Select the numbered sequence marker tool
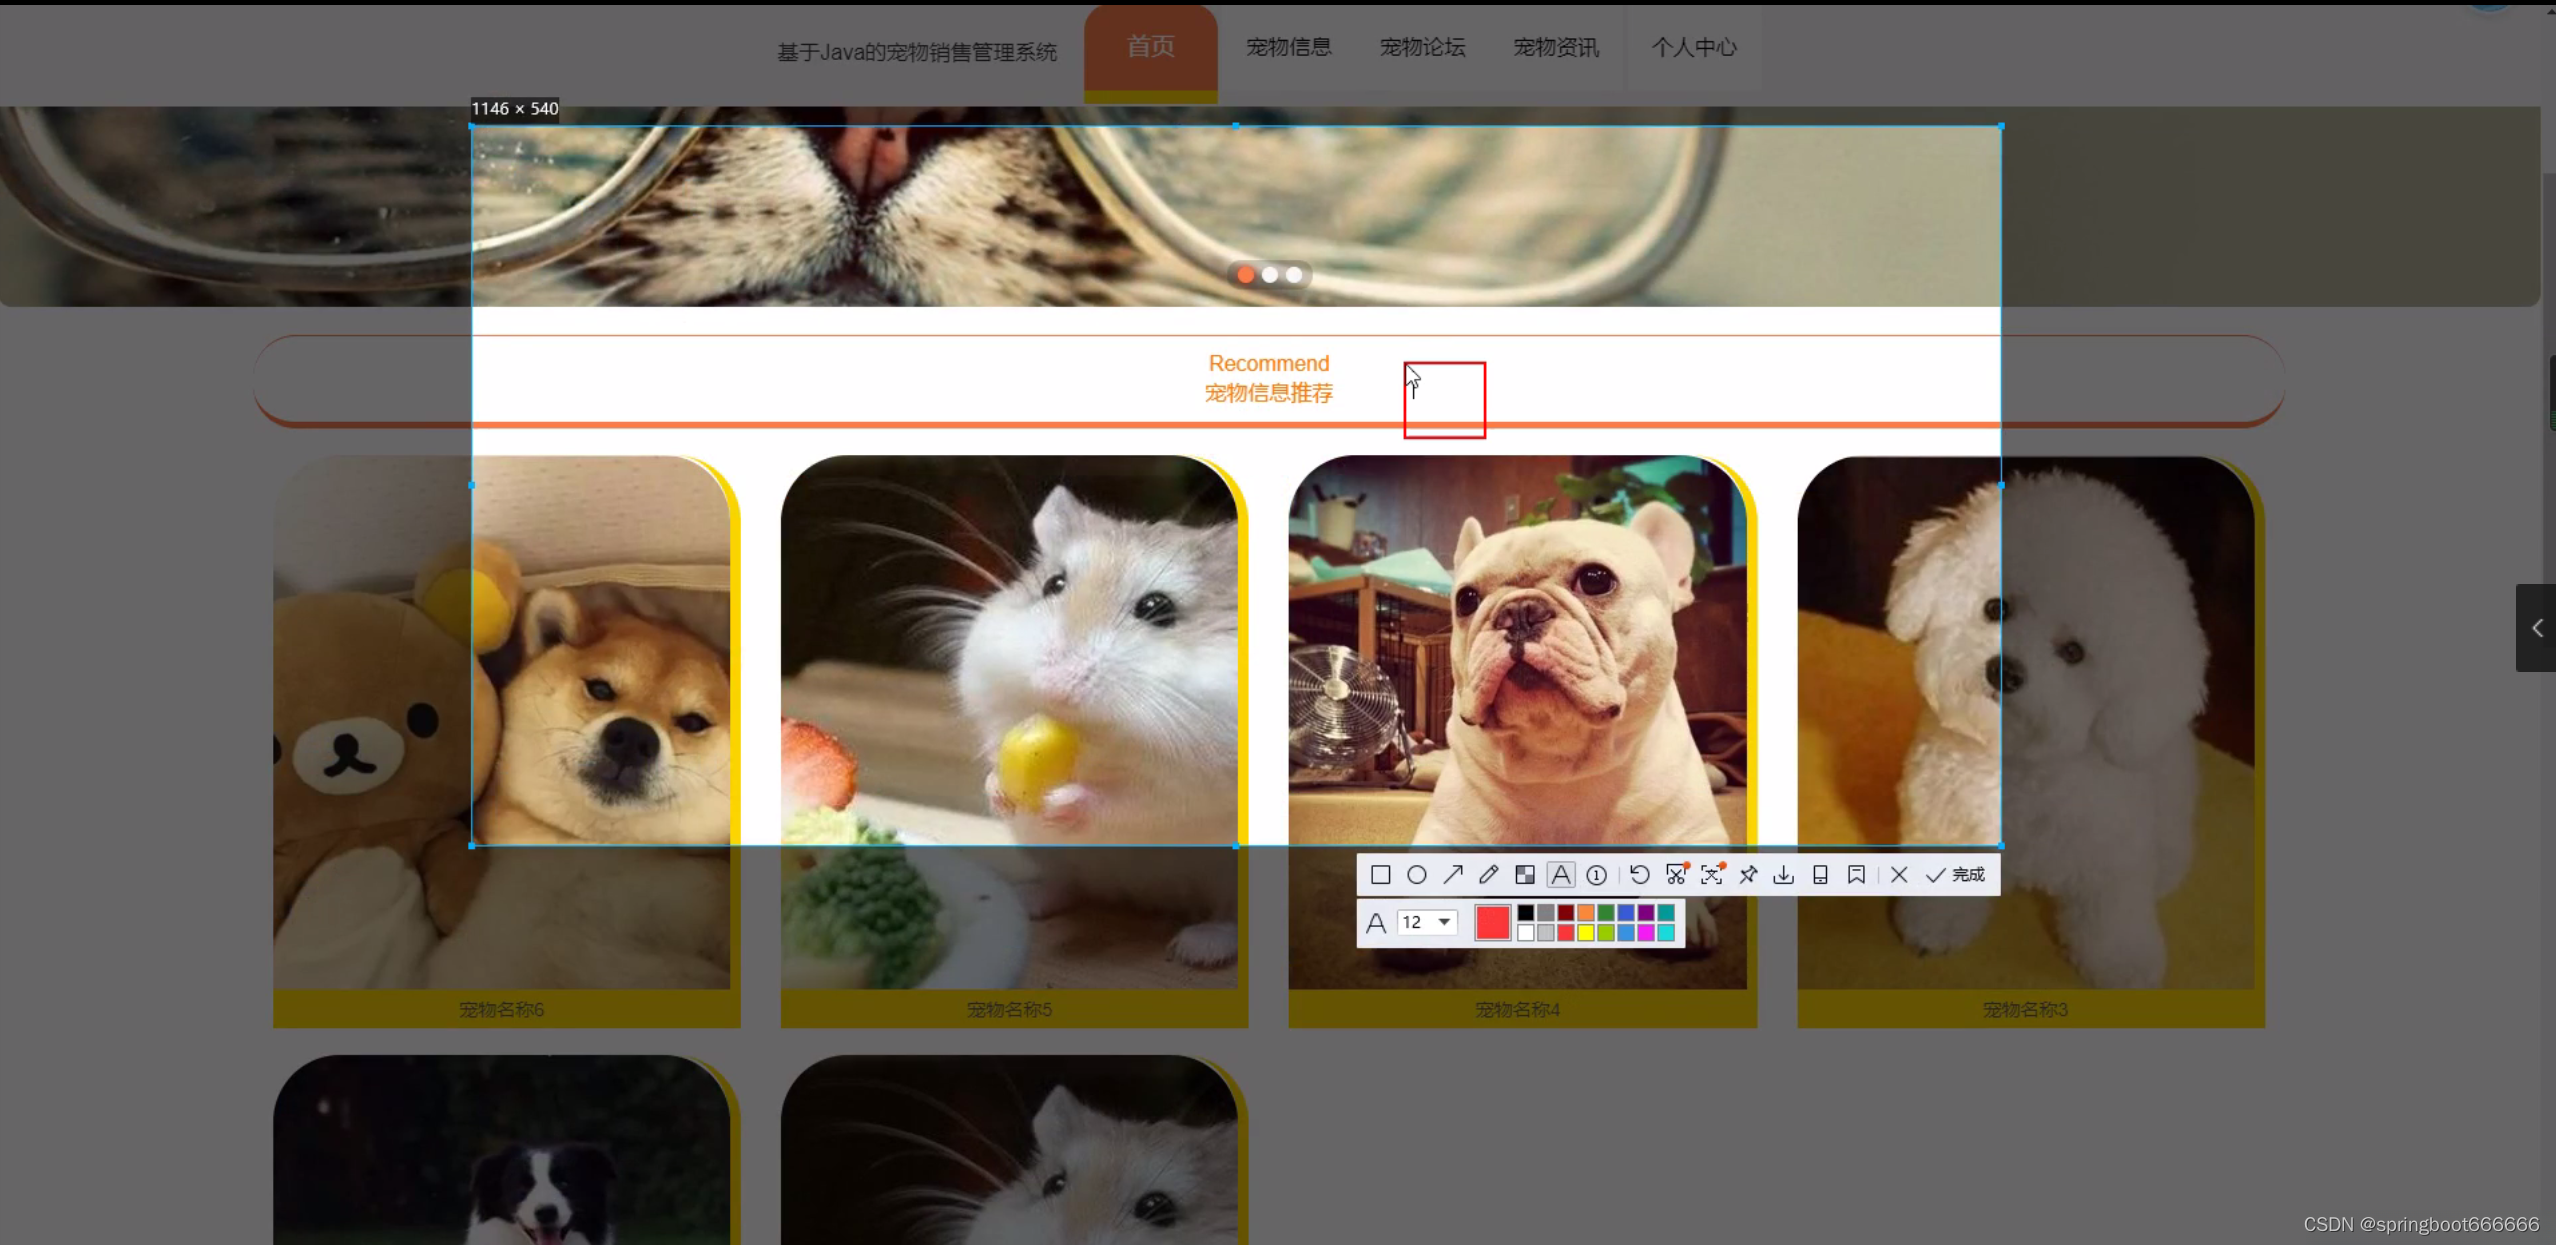The image size is (2556, 1245). click(1597, 875)
